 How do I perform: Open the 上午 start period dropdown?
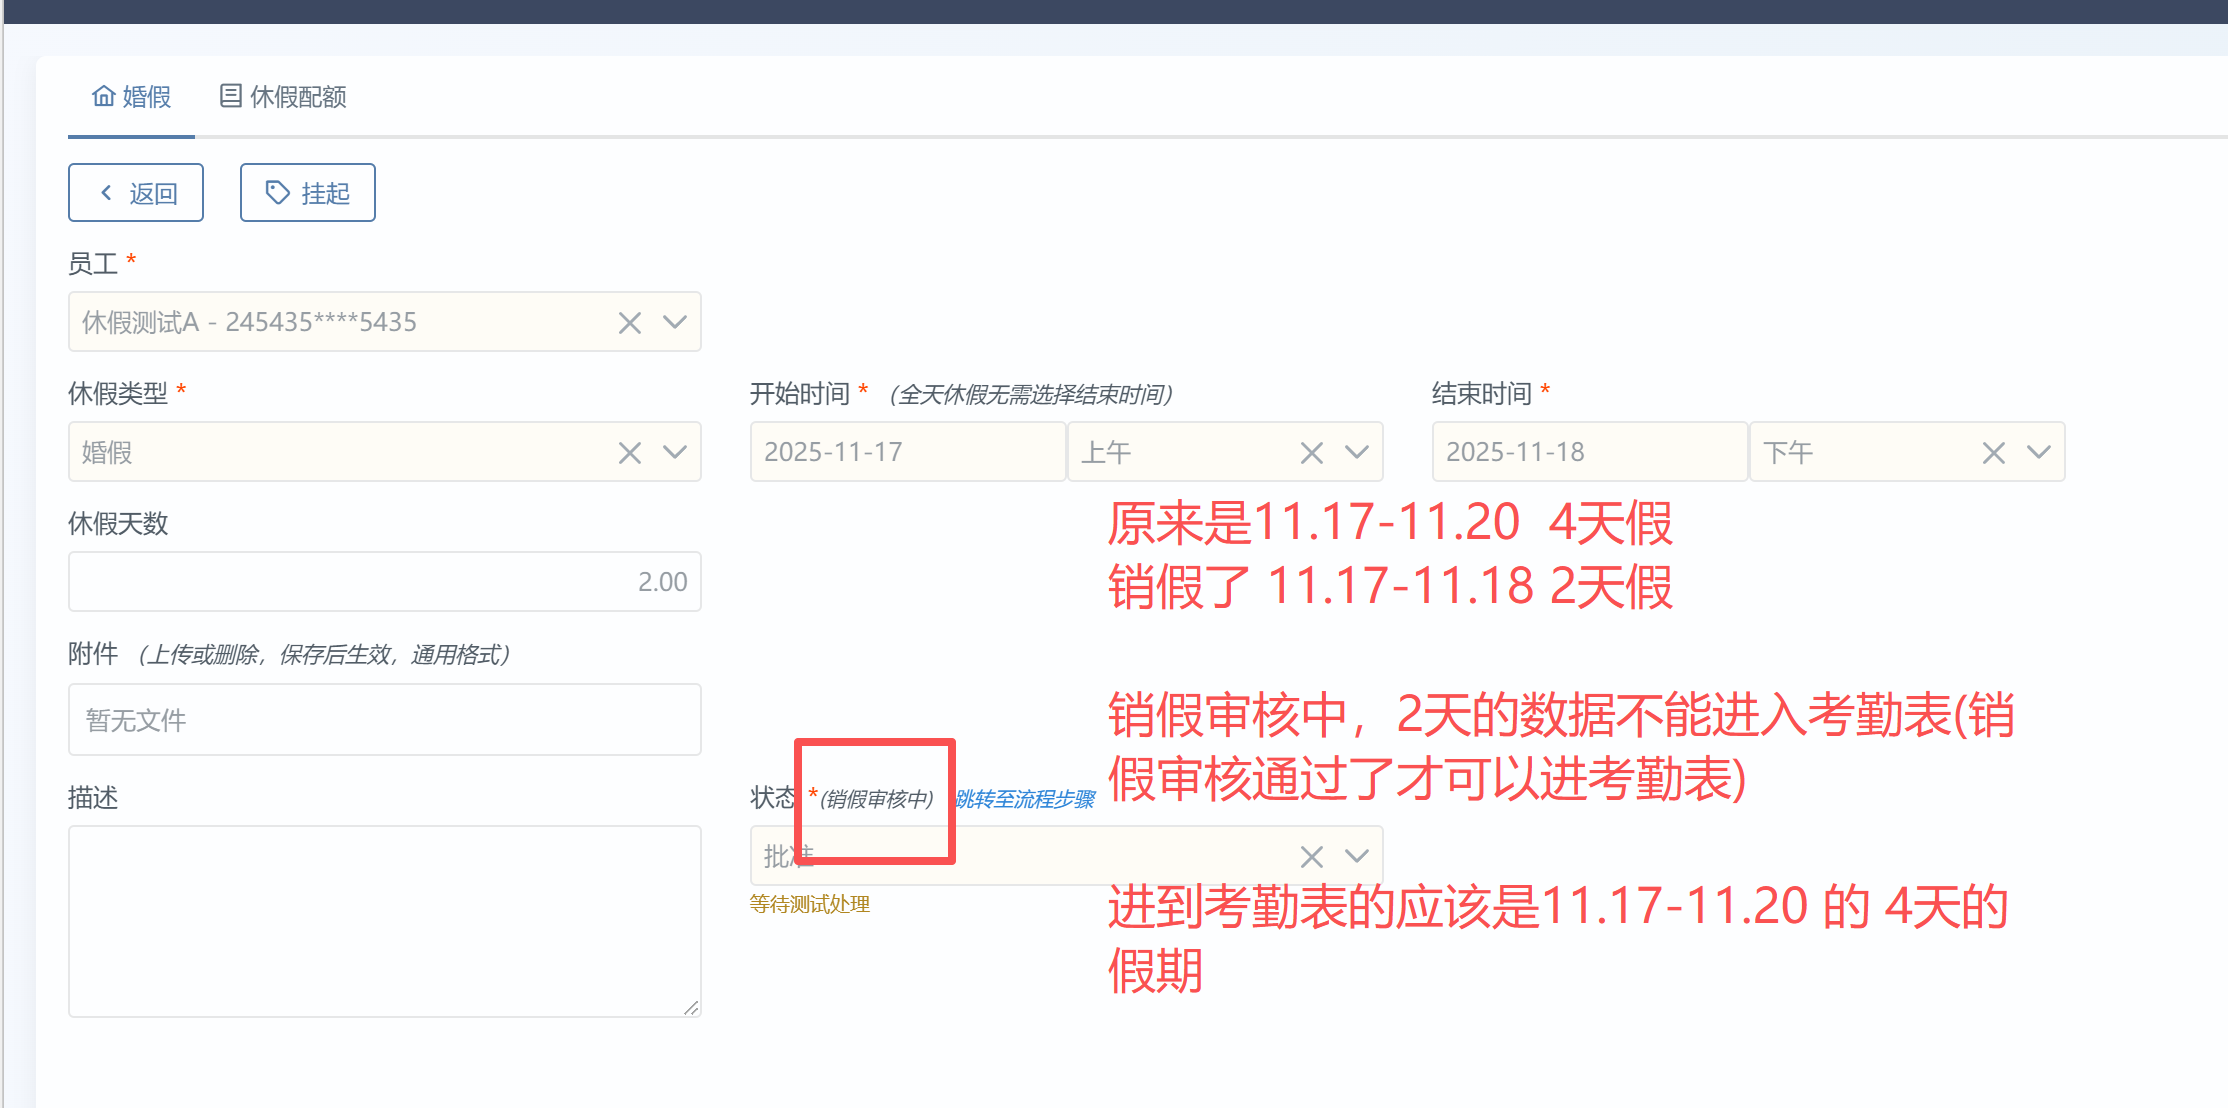(x=1357, y=452)
